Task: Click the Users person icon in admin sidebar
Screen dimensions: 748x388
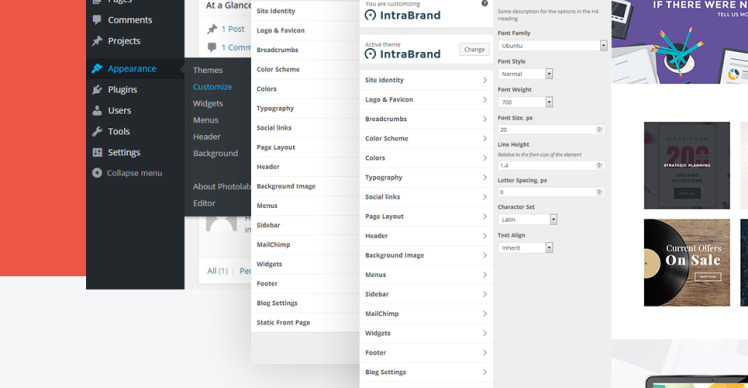Action: click(x=97, y=111)
